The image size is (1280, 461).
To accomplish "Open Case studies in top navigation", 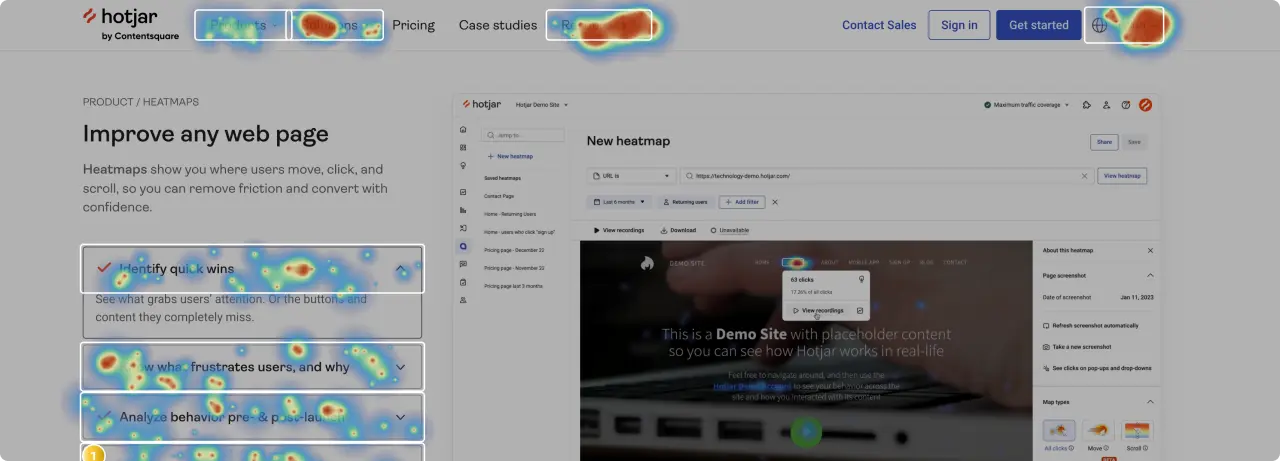I will [x=498, y=25].
